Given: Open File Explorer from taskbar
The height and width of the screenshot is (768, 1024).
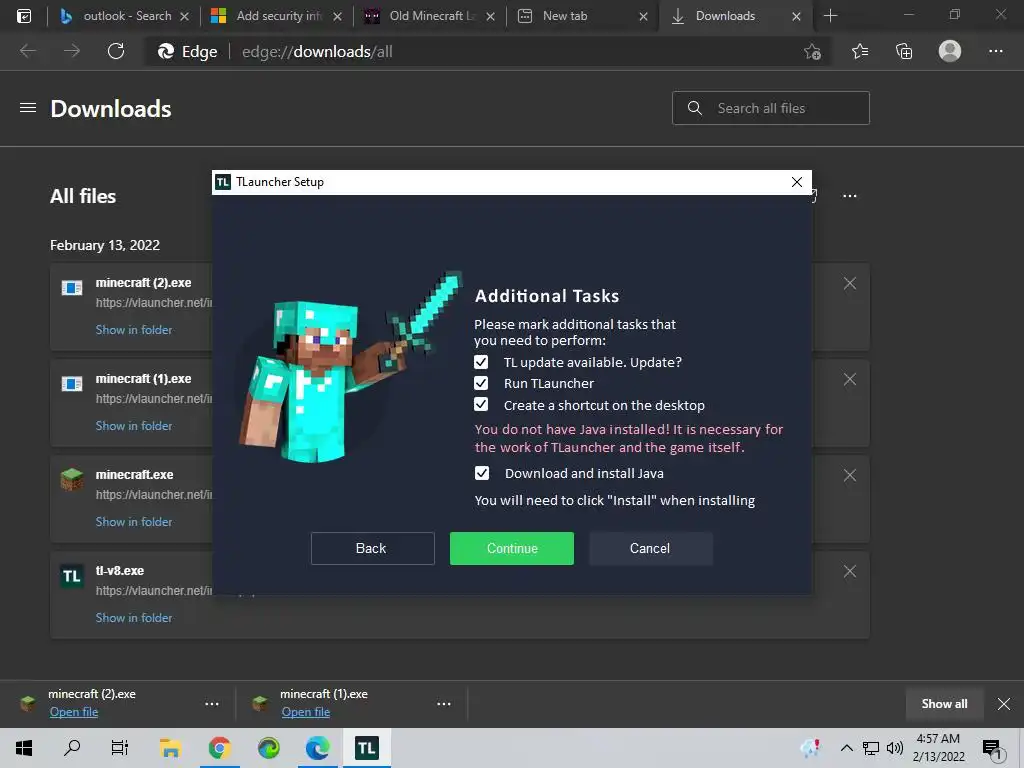Looking at the screenshot, I should [x=170, y=748].
